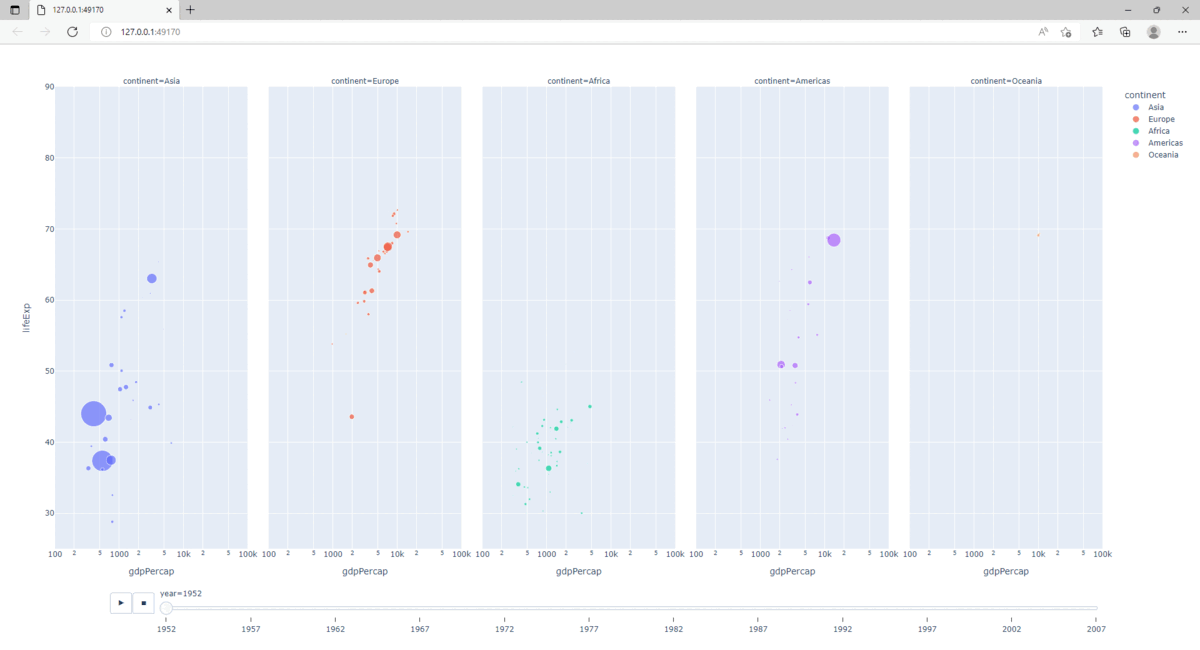This screenshot has width=1200, height=650.
Task: Jump the year slider to 1977
Action: (589, 608)
